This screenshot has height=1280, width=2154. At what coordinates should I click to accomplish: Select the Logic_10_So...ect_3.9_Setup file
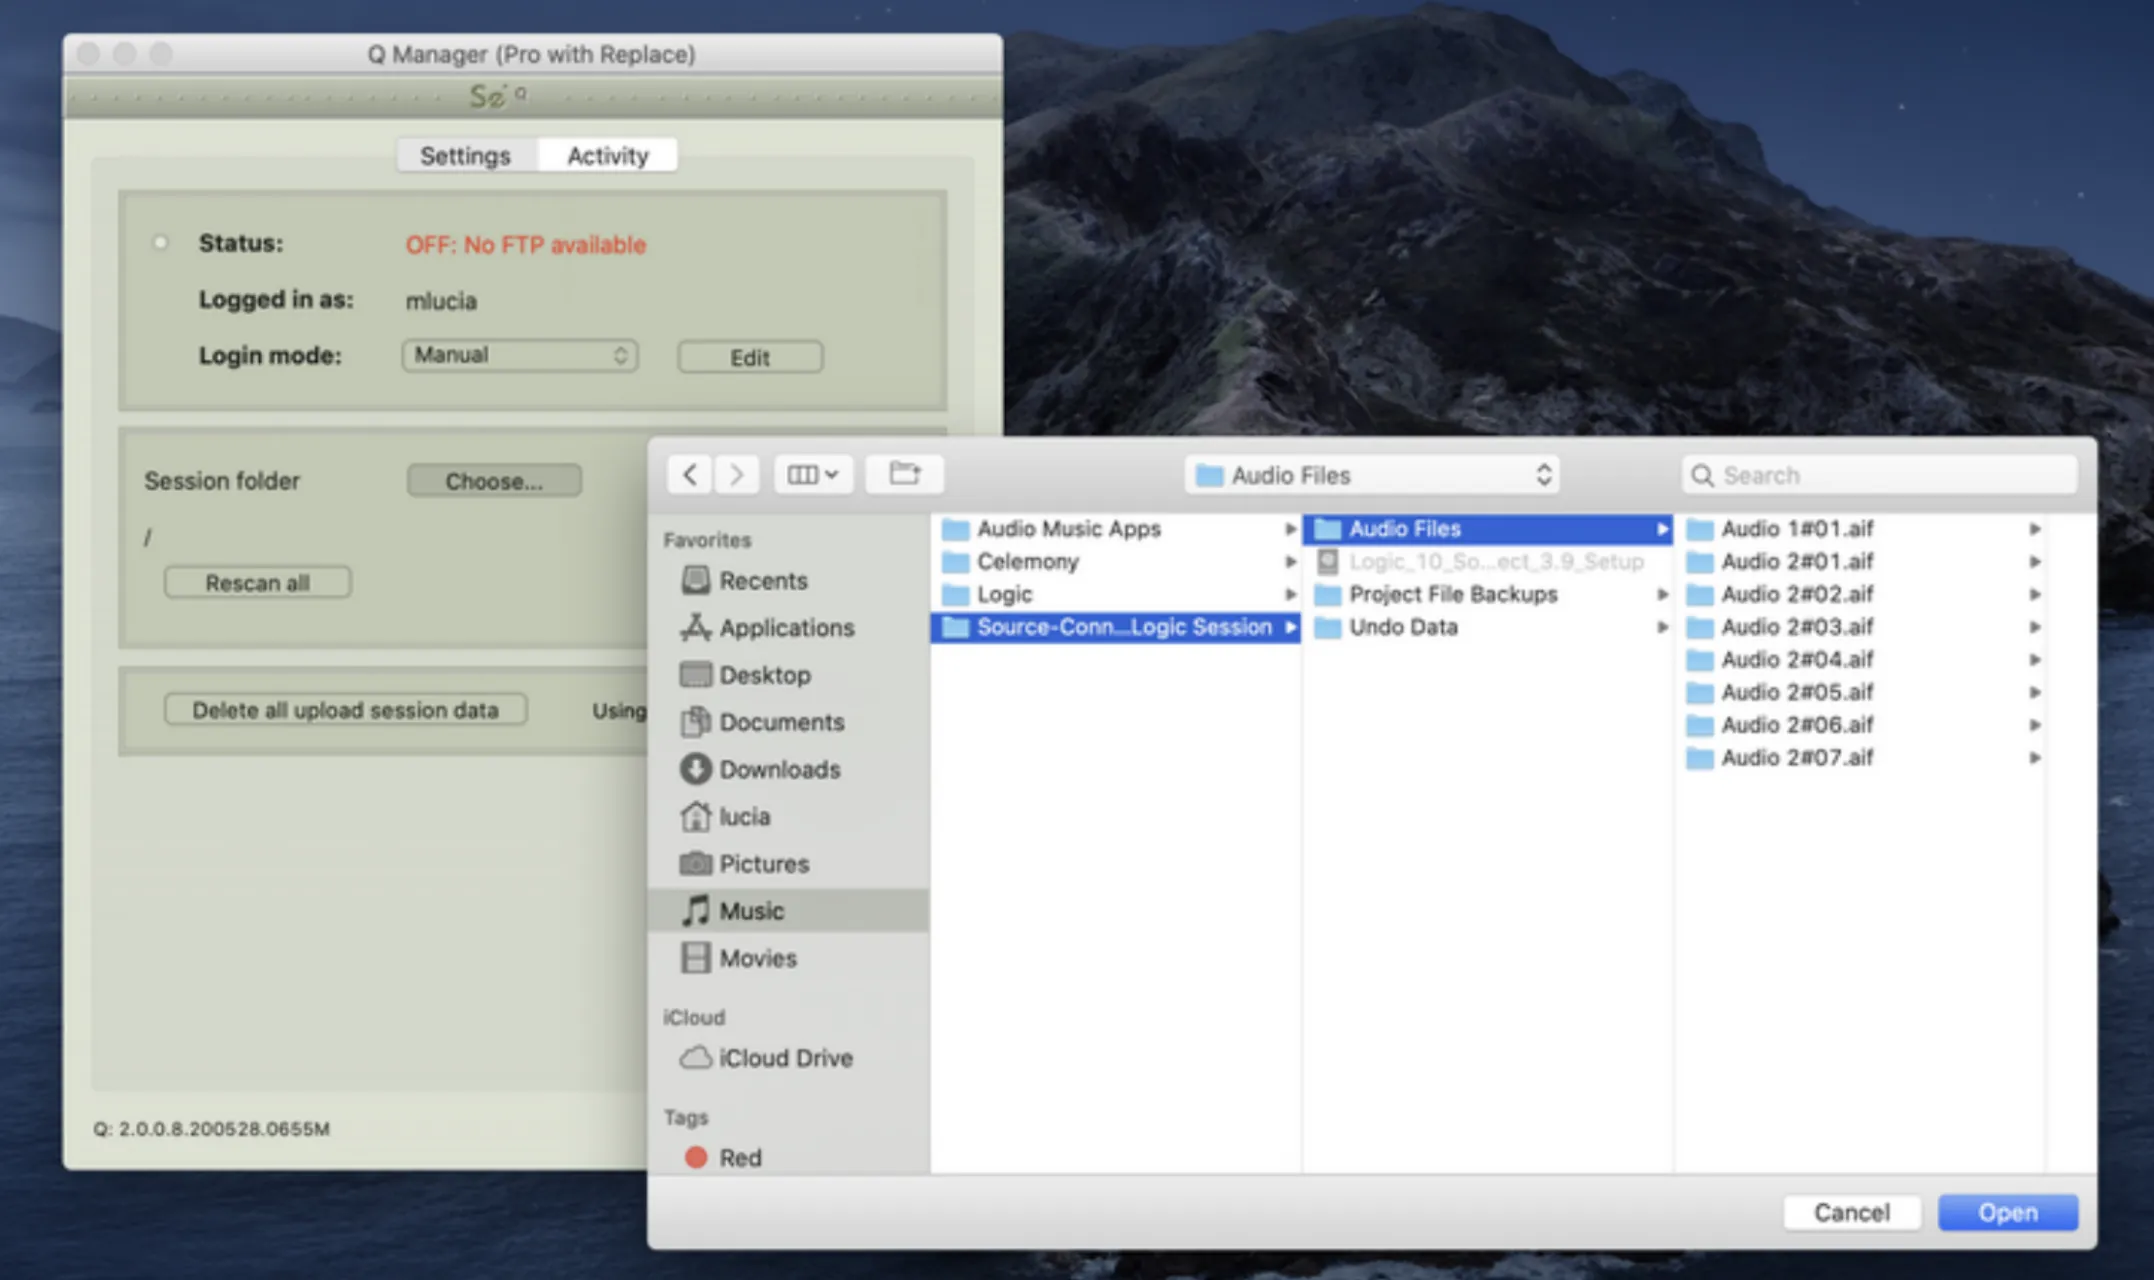coord(1487,562)
